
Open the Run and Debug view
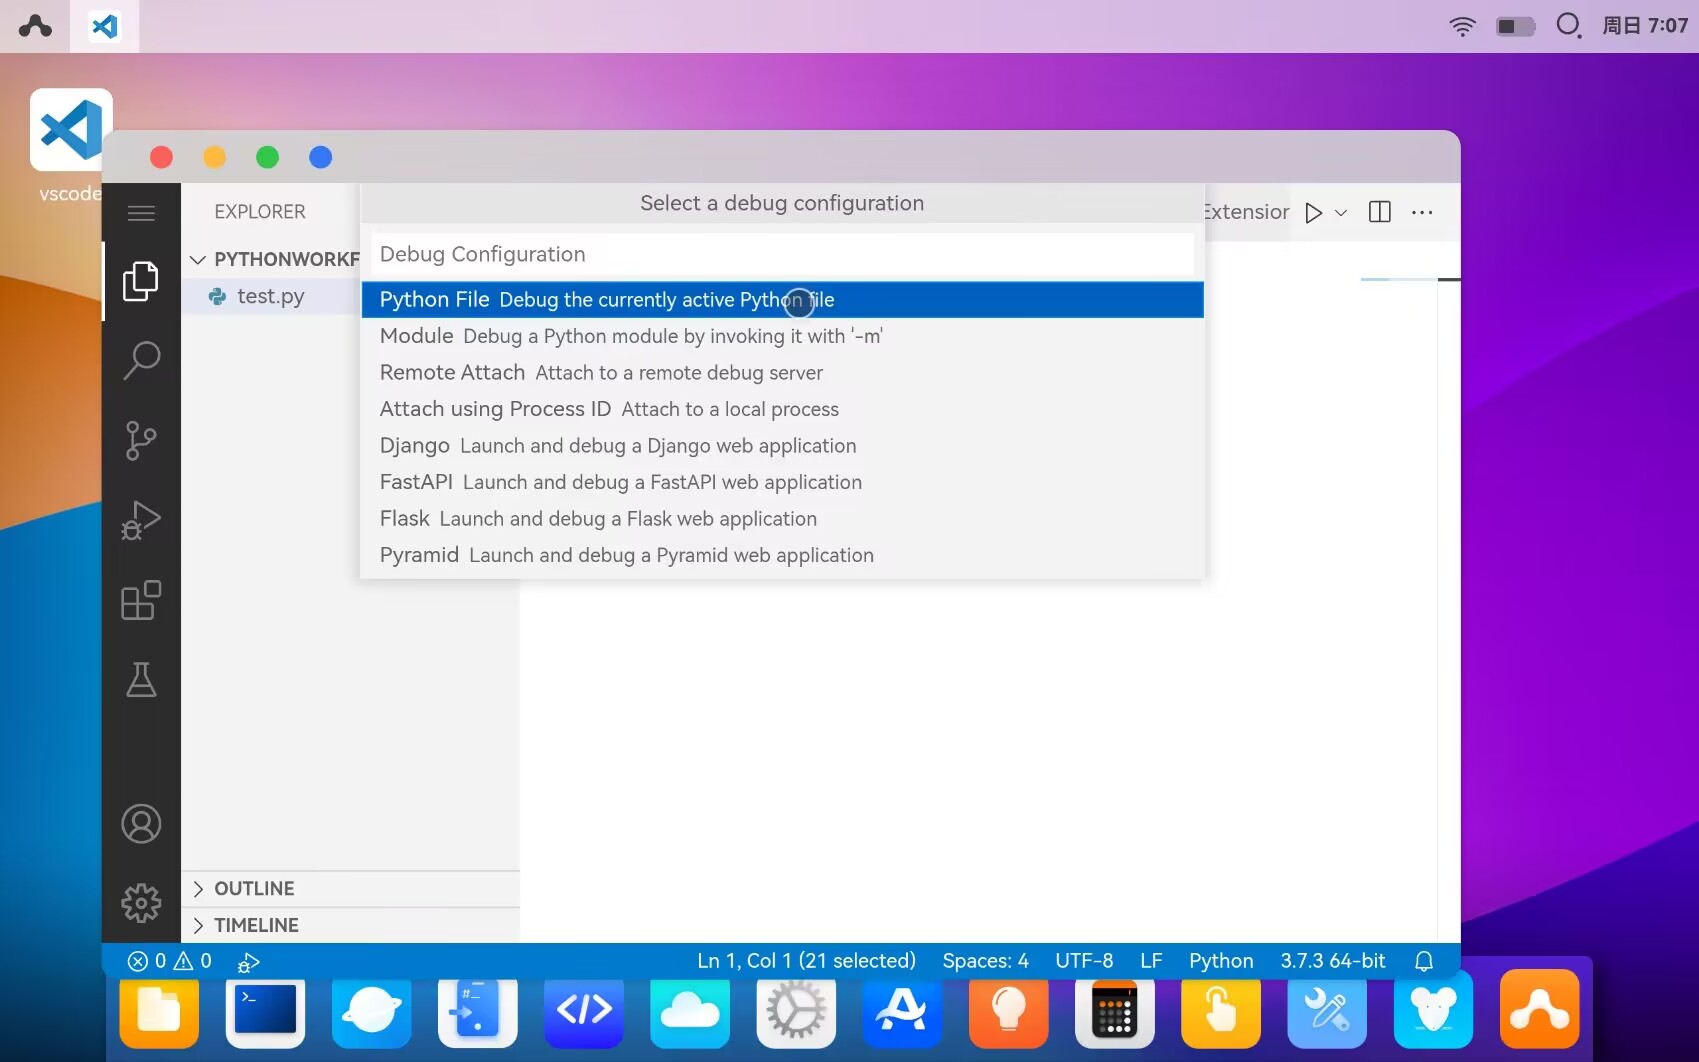click(141, 520)
